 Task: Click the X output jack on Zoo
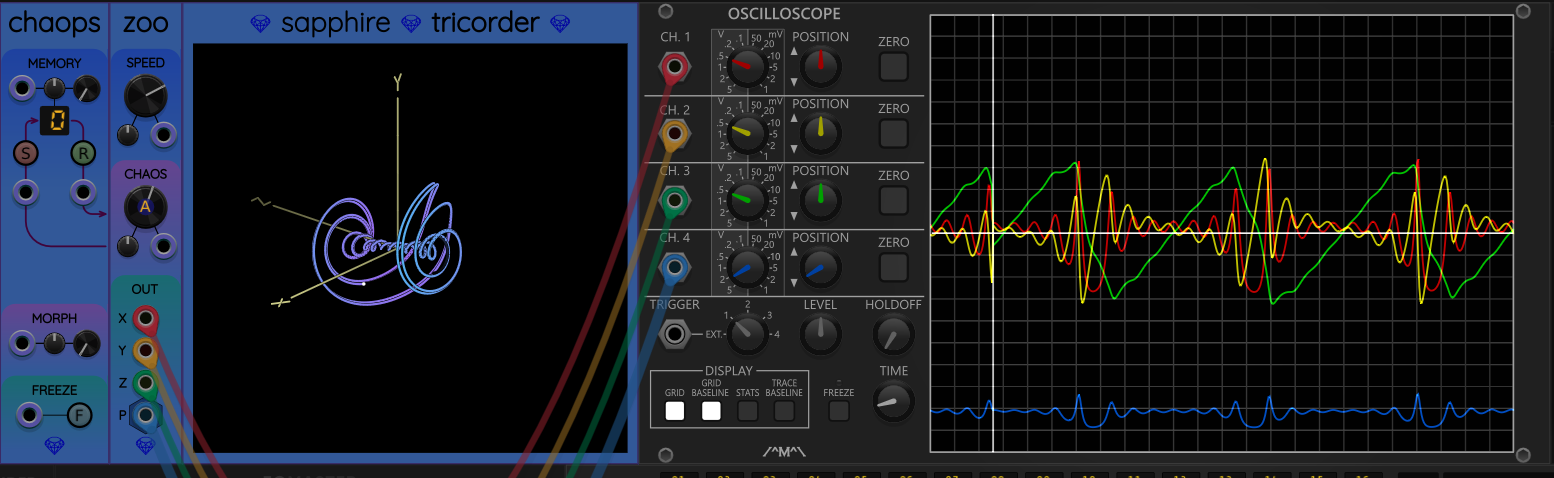146,319
